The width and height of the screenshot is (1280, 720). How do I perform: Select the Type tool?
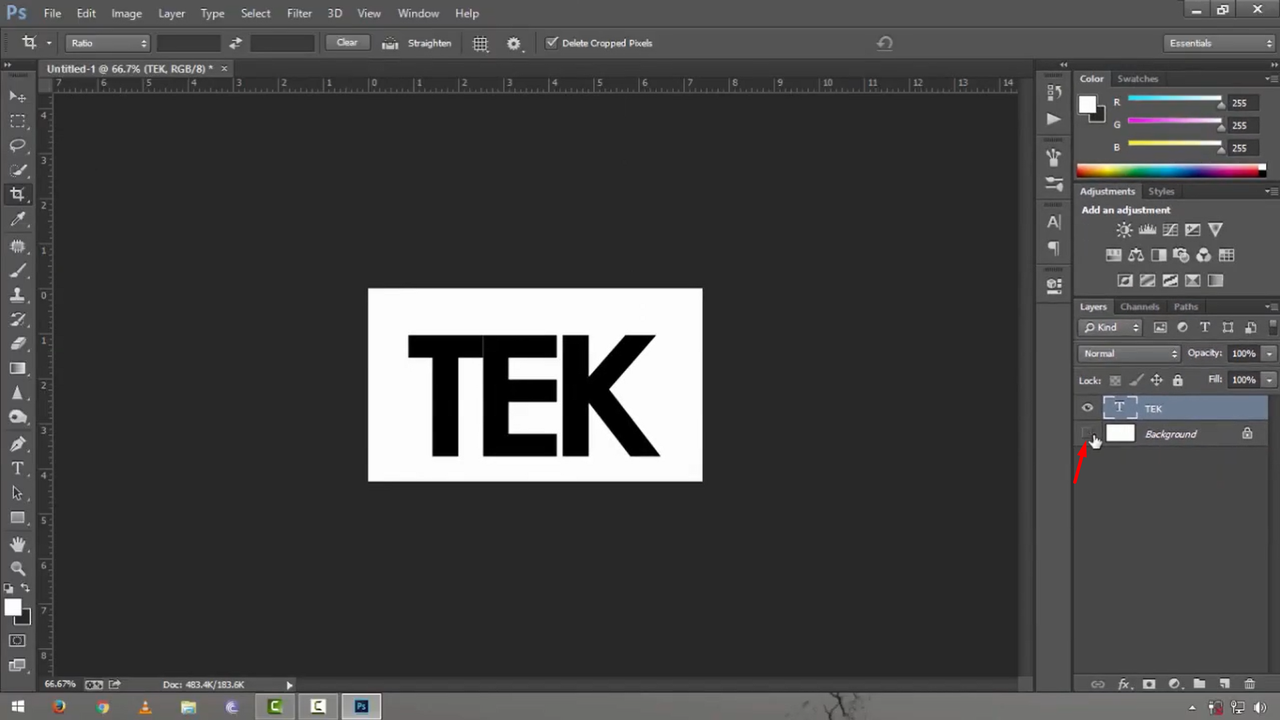point(17,468)
